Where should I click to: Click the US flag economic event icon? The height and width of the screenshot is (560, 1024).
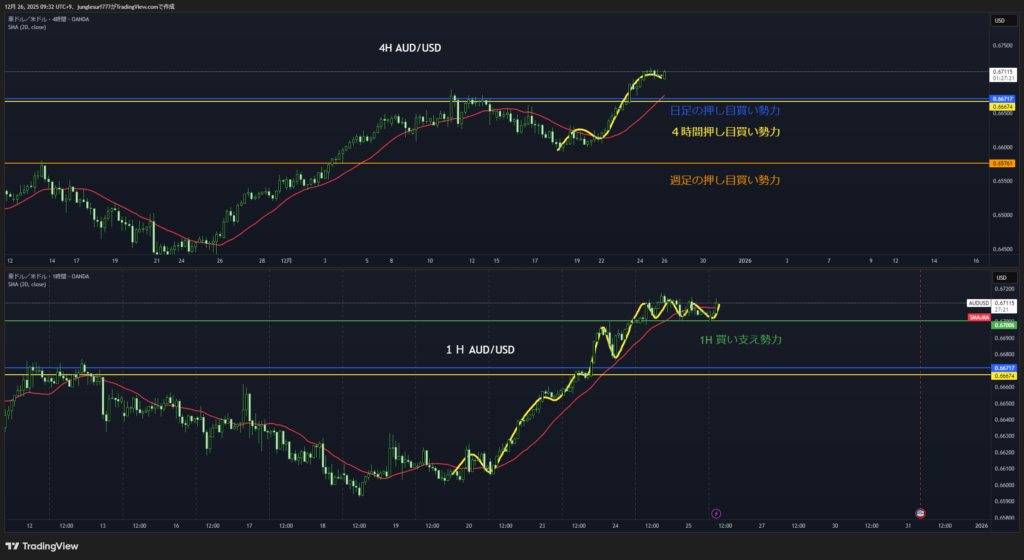920,513
